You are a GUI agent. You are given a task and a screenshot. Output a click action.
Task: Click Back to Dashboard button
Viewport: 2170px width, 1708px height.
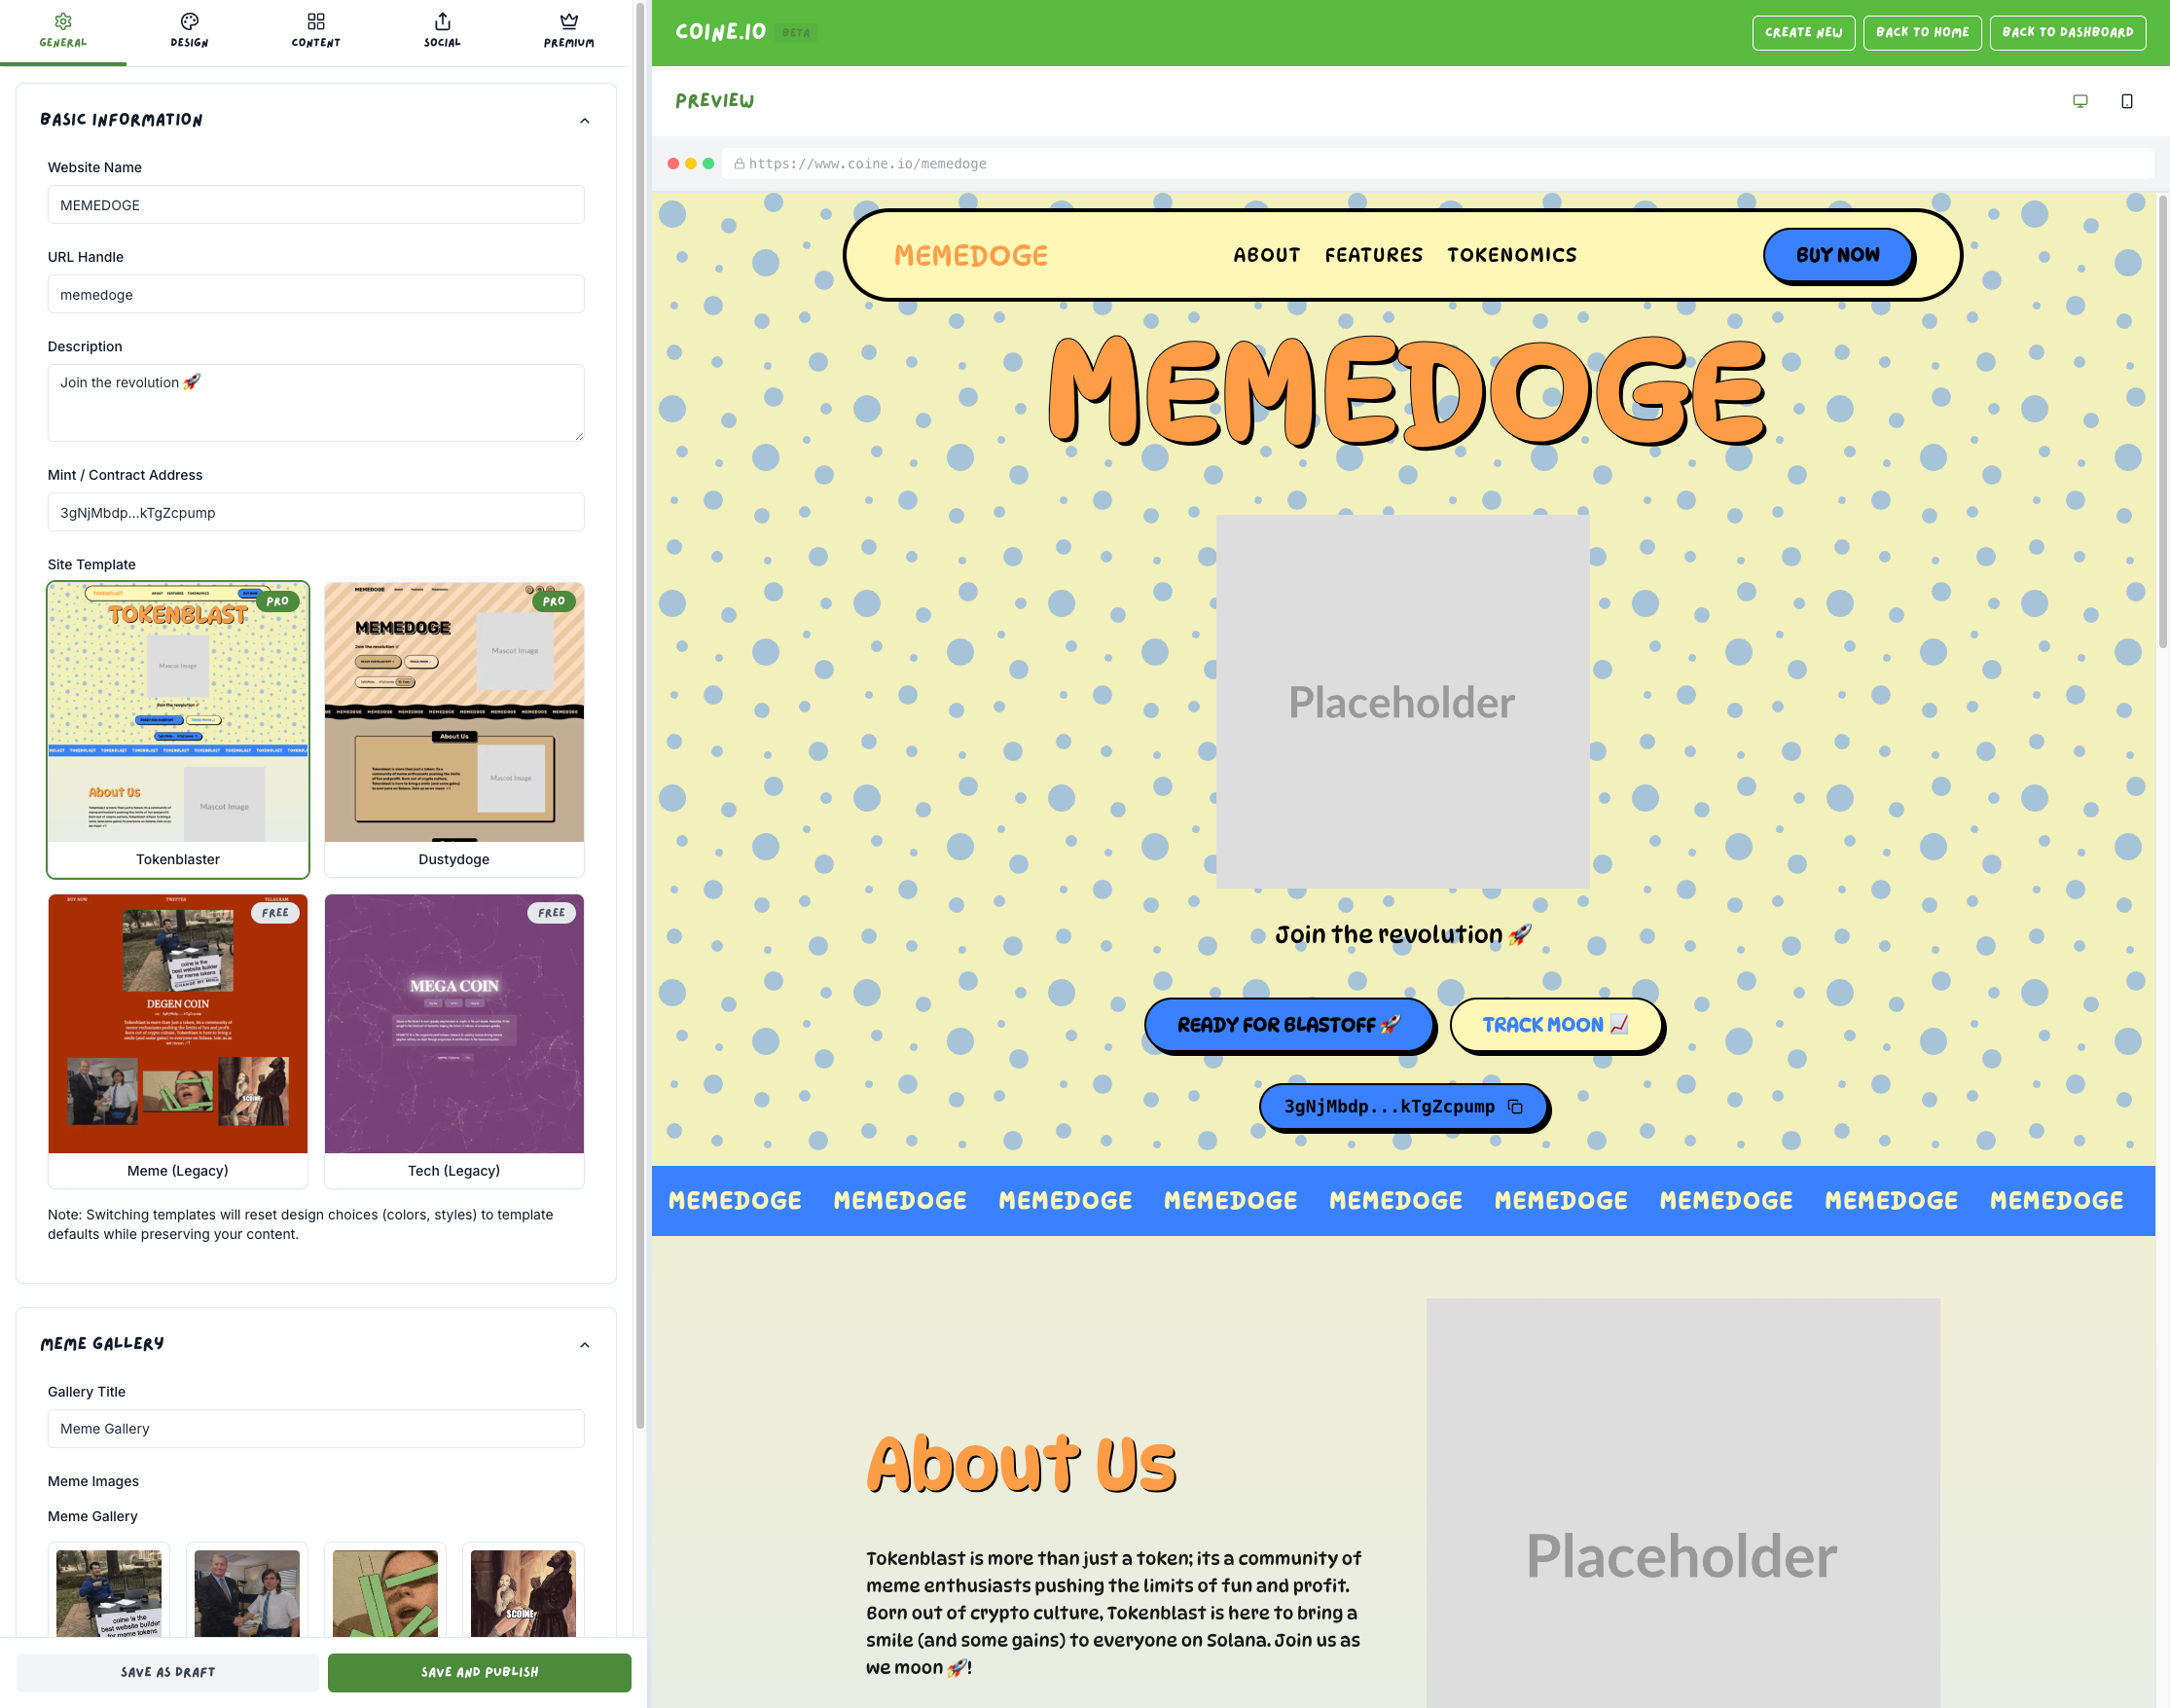[x=2067, y=32]
